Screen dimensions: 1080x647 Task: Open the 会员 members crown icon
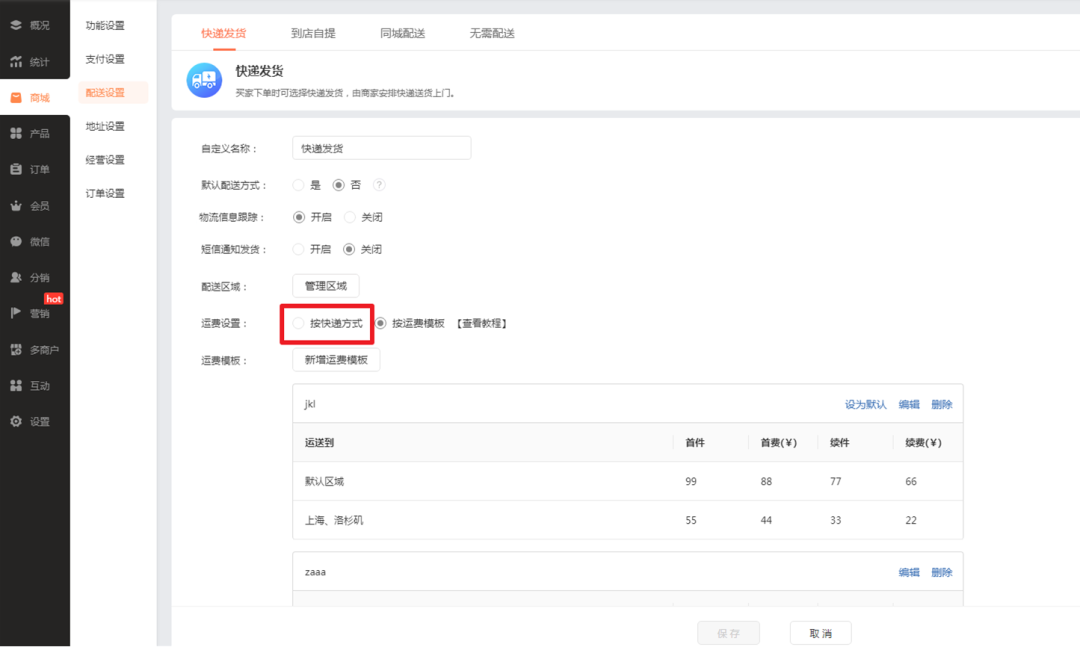tap(16, 205)
